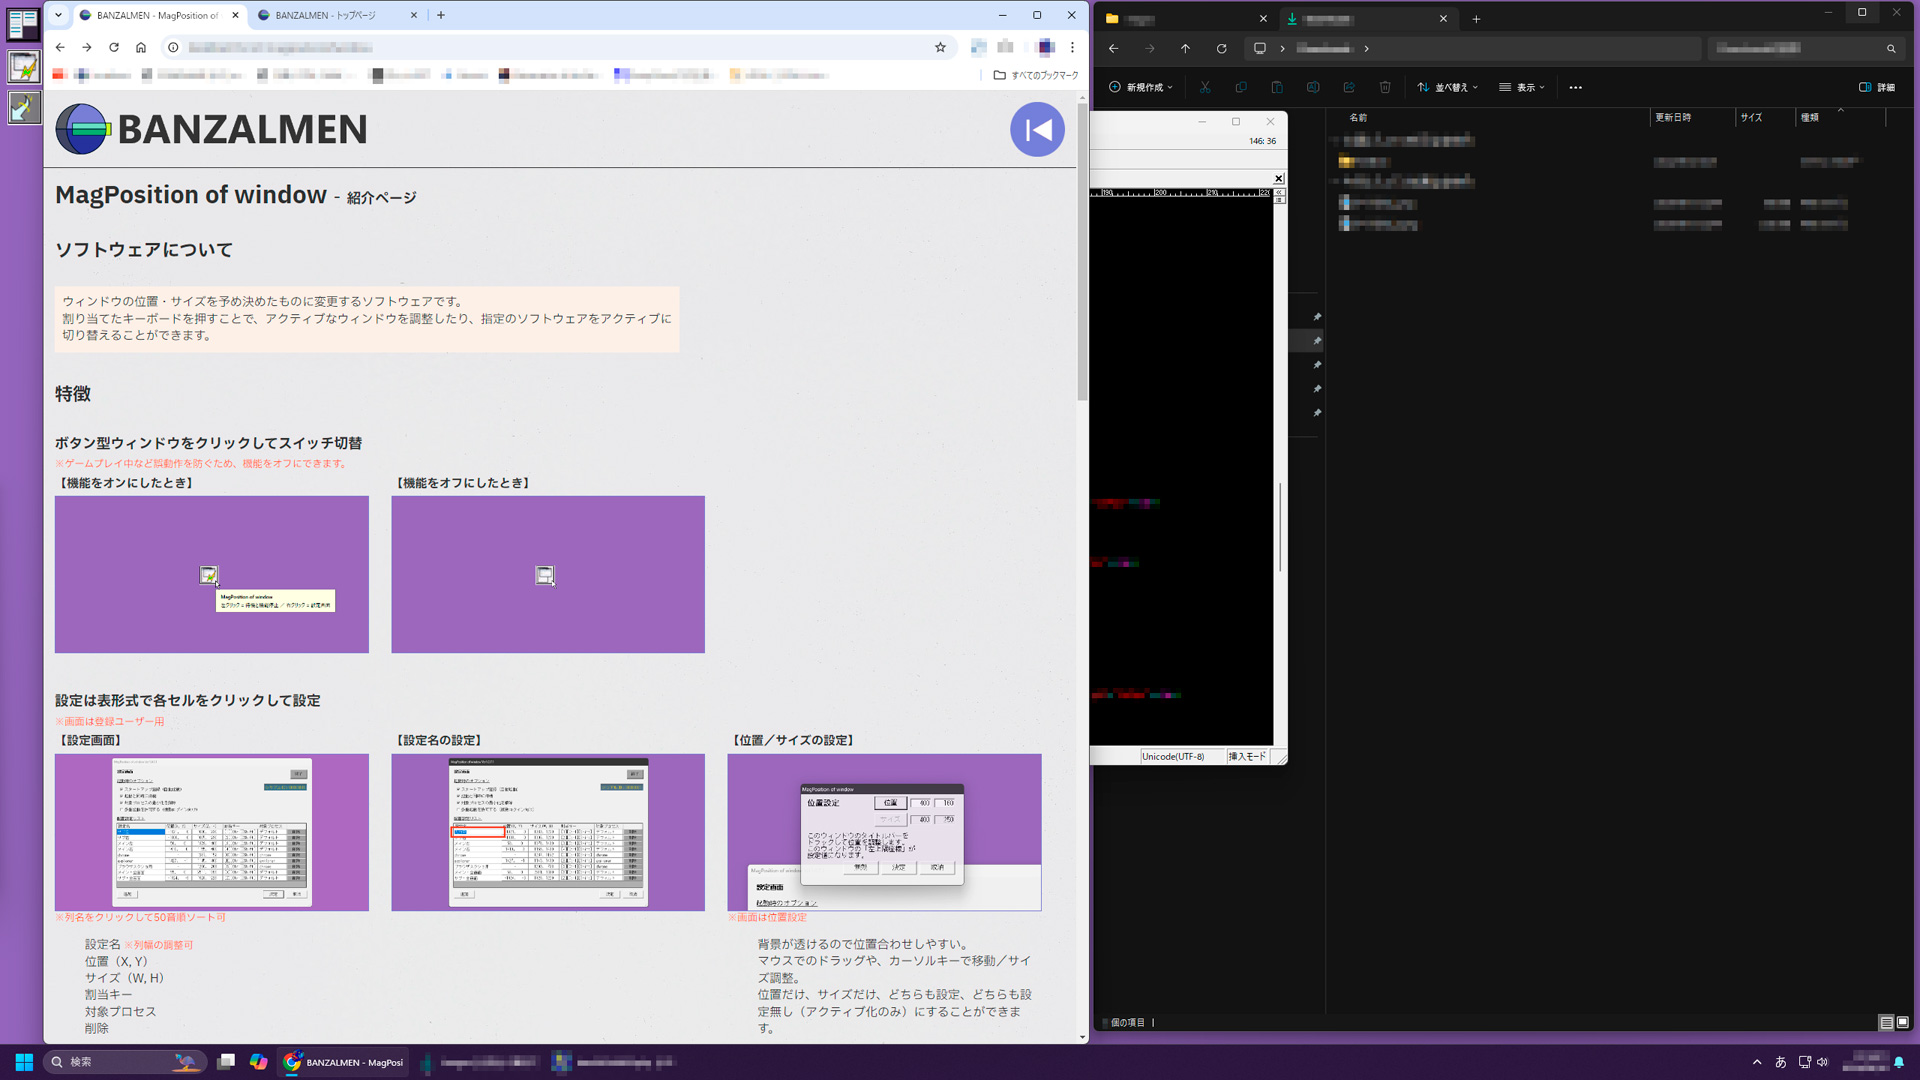Screen dimensions: 1920x1080
Task: Open the 位置／サイズの設定 screenshot thumbnail
Action: pos(884,832)
